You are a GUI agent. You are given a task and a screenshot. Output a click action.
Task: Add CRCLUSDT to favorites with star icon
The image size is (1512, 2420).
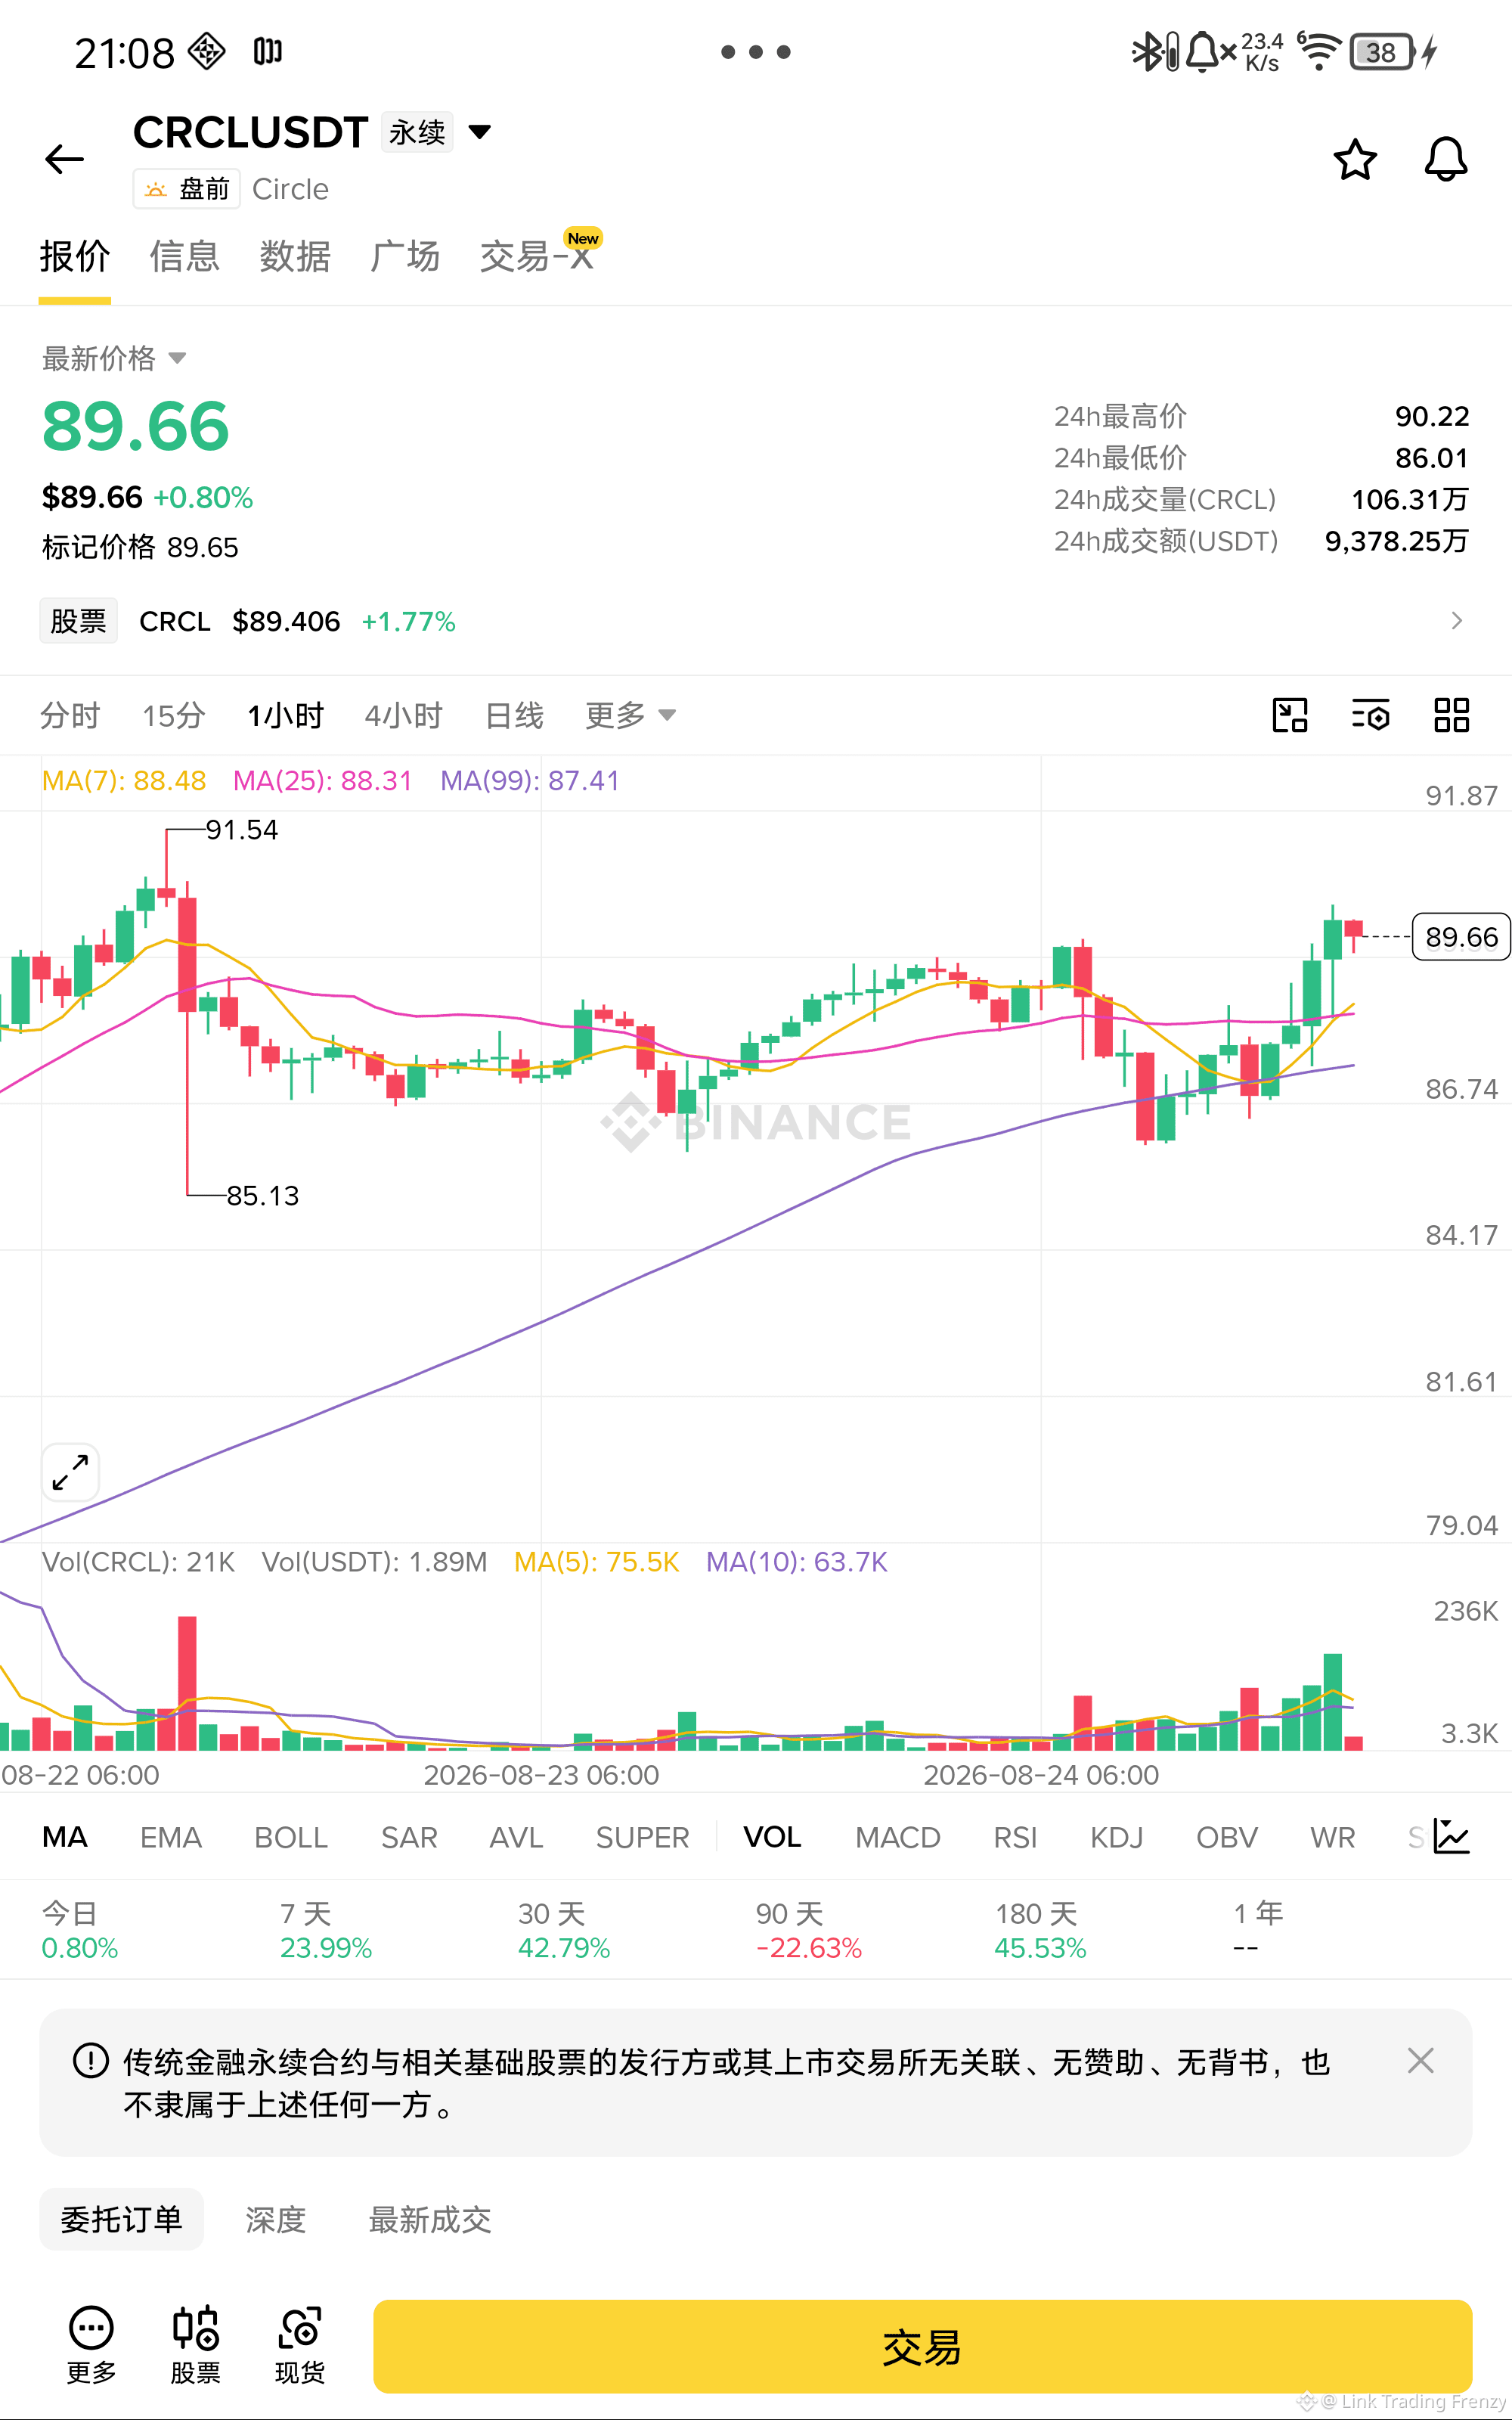click(1355, 159)
